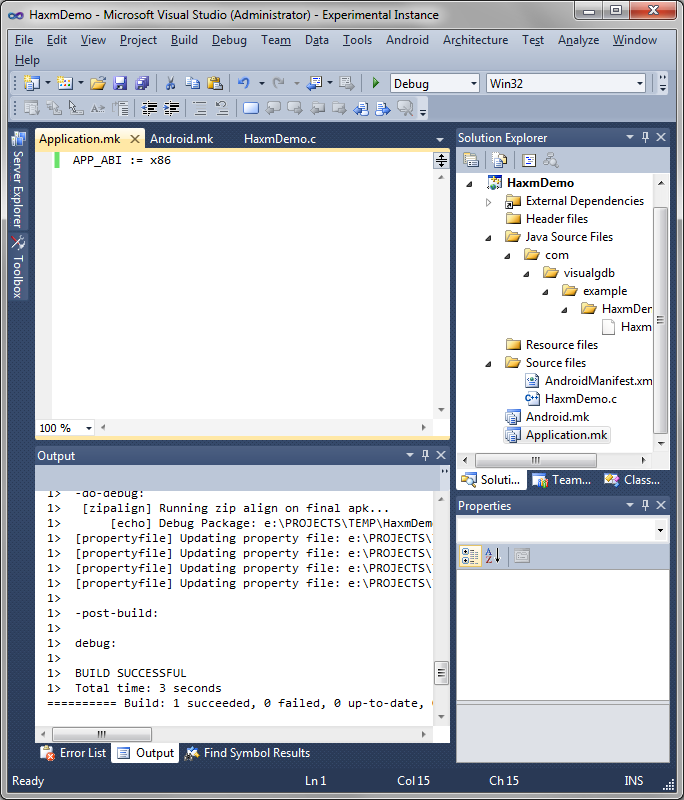Collapse the visualgdb folder node

point(526,274)
